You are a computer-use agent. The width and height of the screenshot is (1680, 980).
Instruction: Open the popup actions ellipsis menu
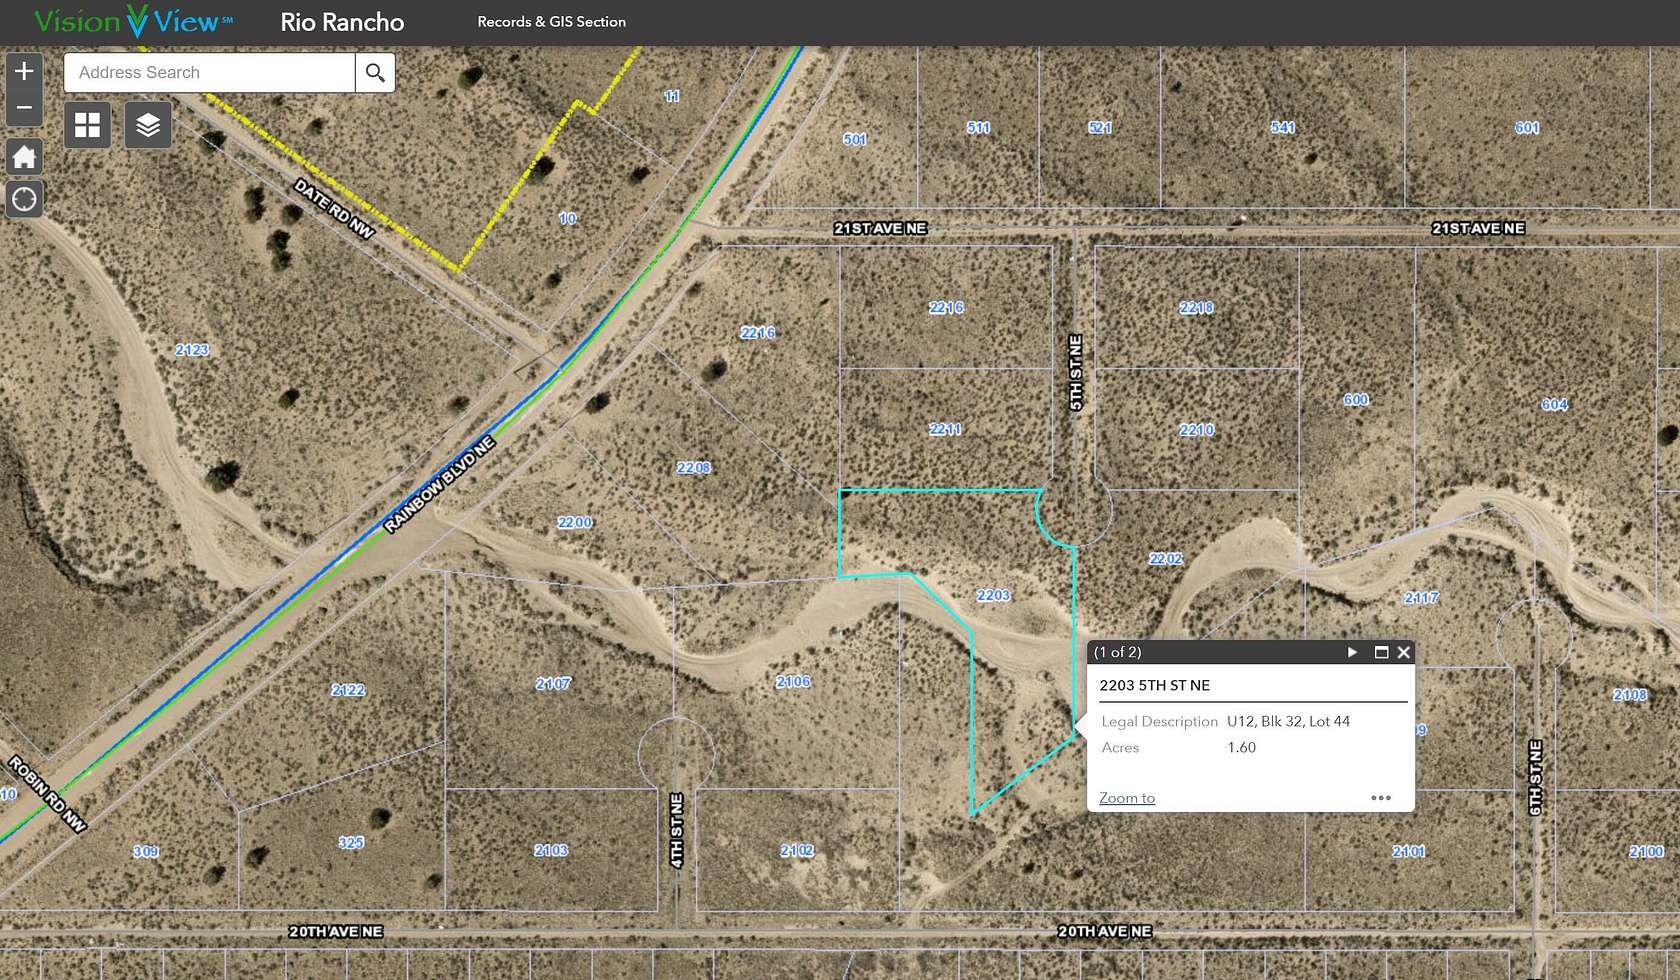click(1381, 797)
